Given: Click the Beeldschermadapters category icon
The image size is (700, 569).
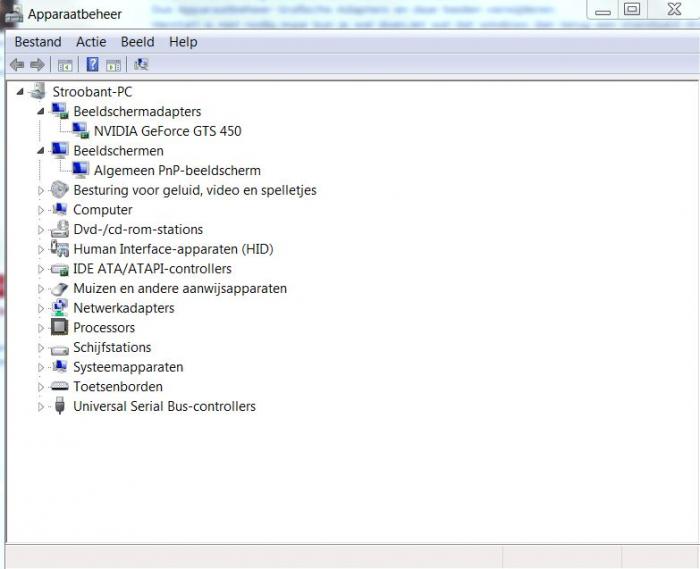Looking at the screenshot, I should [x=59, y=111].
